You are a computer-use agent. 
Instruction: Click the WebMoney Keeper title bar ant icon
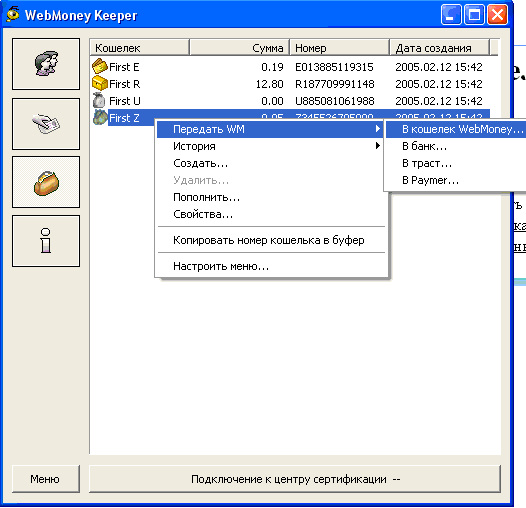(x=13, y=14)
